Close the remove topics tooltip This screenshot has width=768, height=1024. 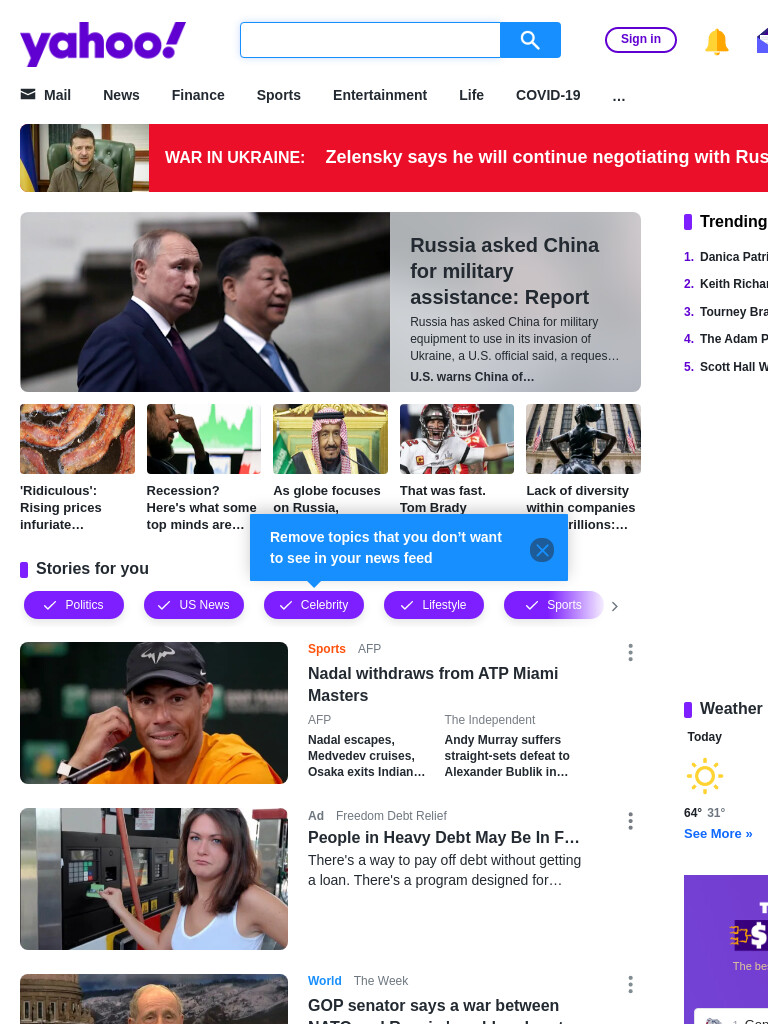[x=542, y=550]
